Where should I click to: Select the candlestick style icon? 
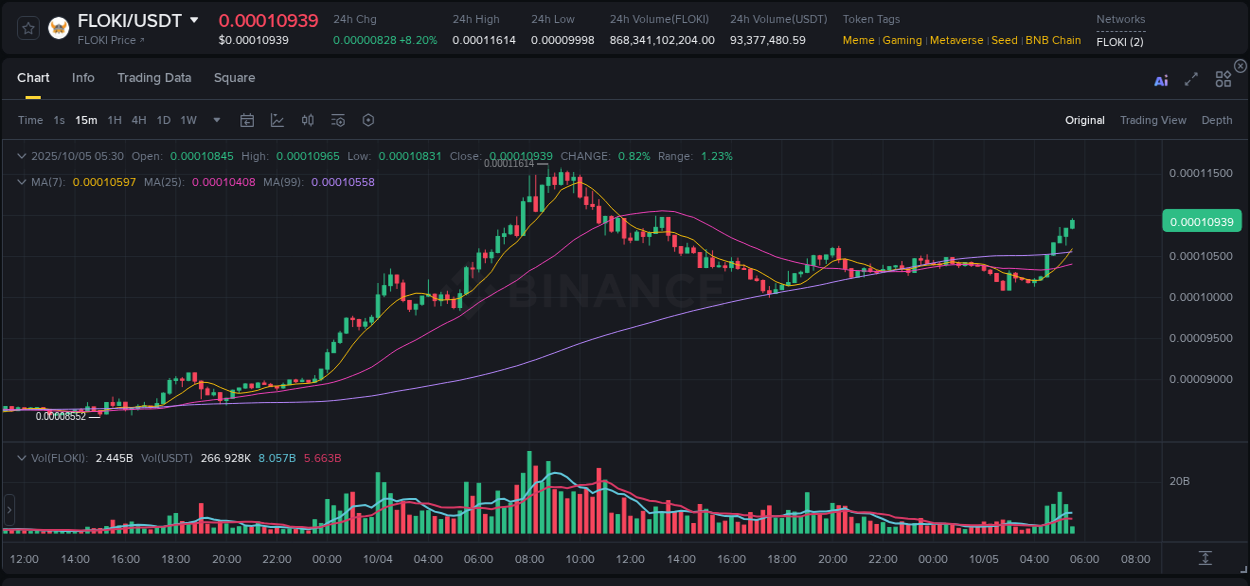pyautogui.click(x=307, y=120)
